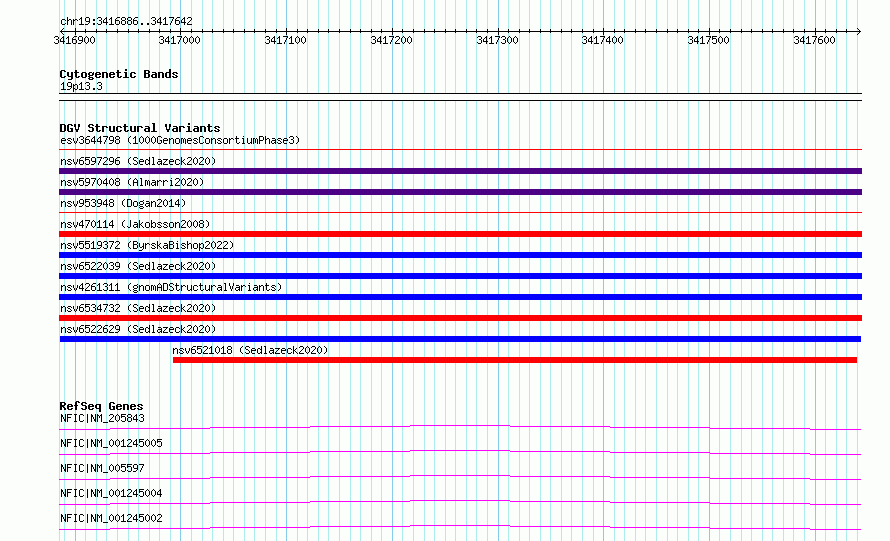Image resolution: width=890 pixels, height=541 pixels.
Task: Open variant esv3644798 (1000GenomesConsortiumPhase3) label
Action: tap(180, 140)
